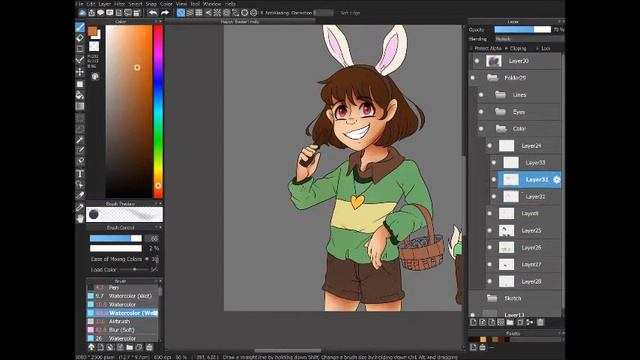Toggle visibility of Folder29

[473, 78]
